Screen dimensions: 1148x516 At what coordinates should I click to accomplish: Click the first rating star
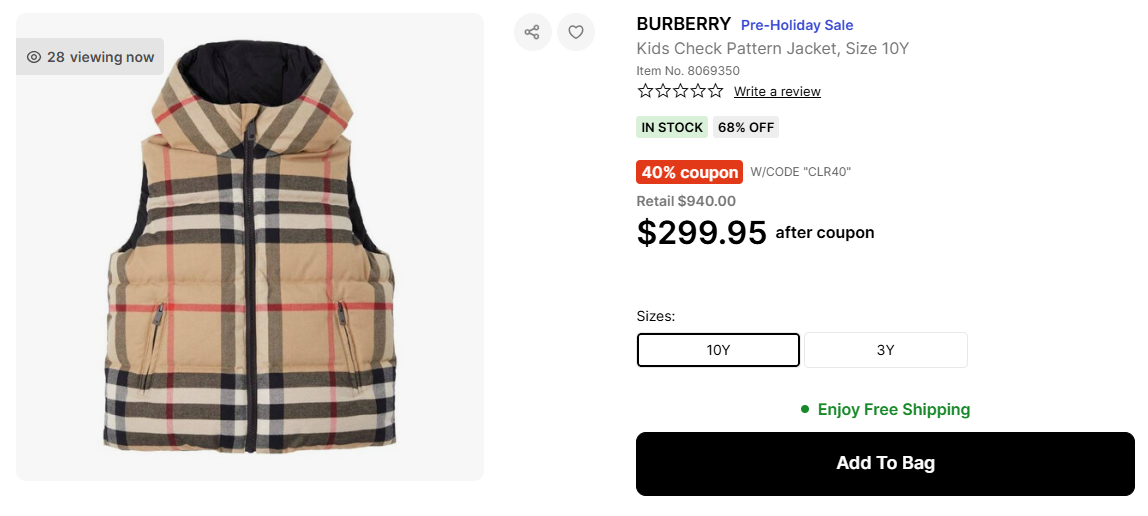click(x=646, y=91)
